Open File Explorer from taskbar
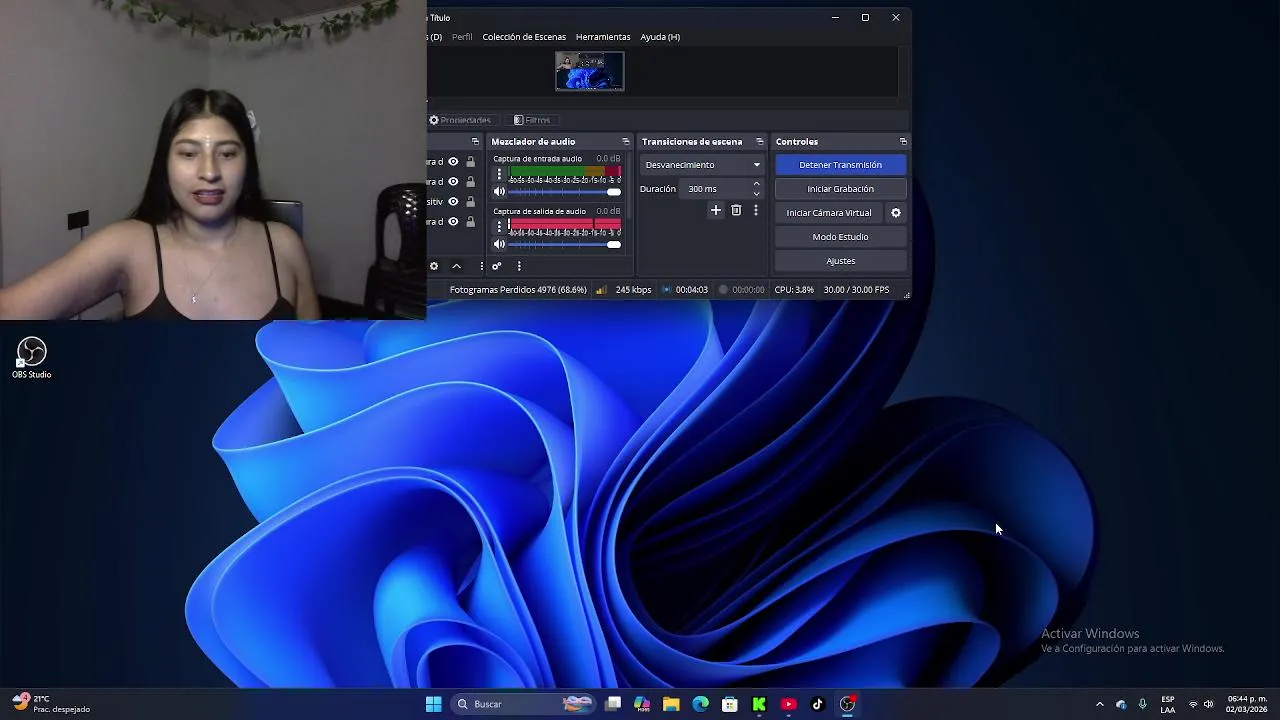 coord(671,704)
